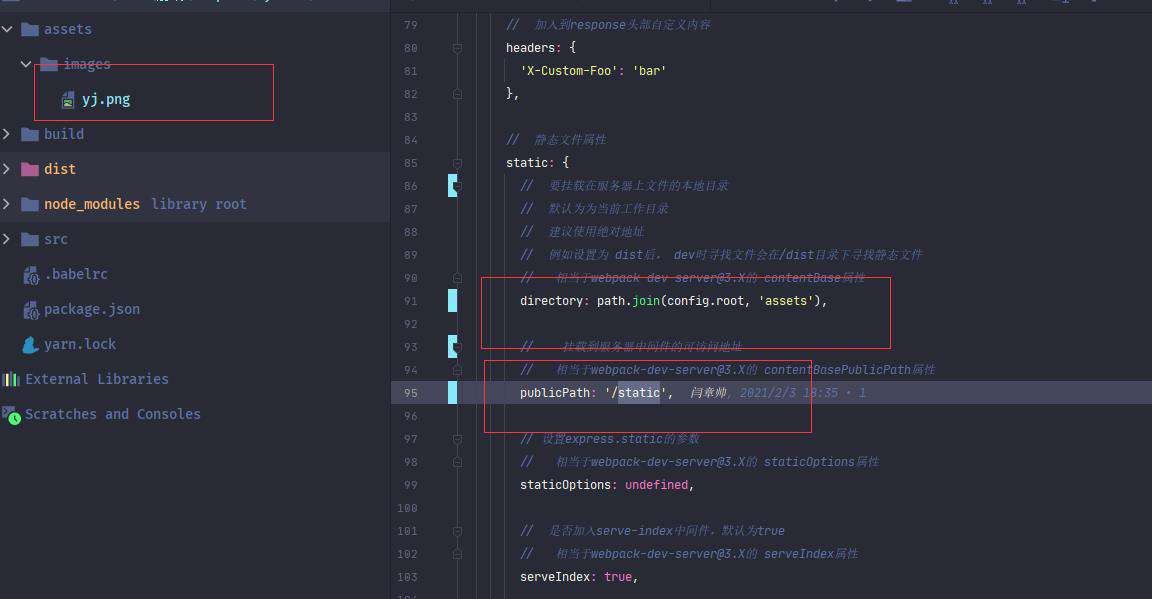Click the External Libraries icon
Viewport: 1152px width, 599px height.
point(11,379)
